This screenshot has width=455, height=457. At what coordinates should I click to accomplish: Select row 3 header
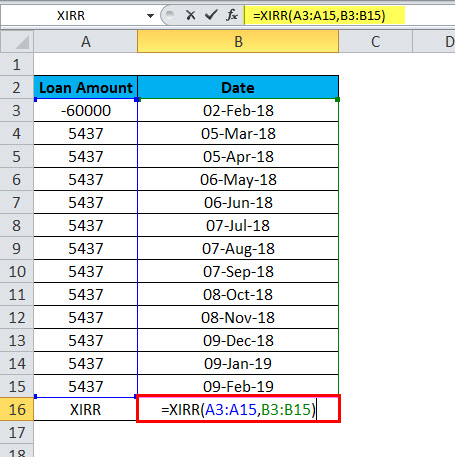tap(17, 110)
